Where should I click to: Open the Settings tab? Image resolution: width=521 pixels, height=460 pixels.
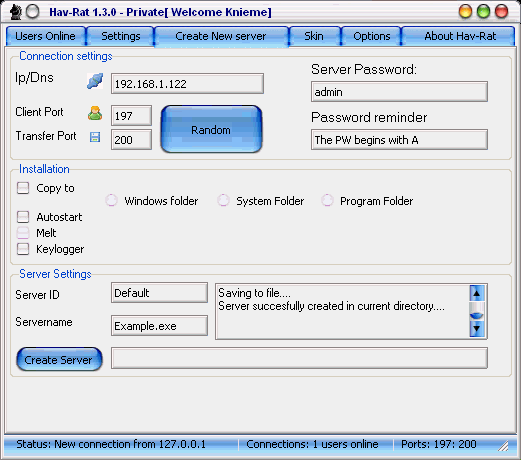coord(121,36)
